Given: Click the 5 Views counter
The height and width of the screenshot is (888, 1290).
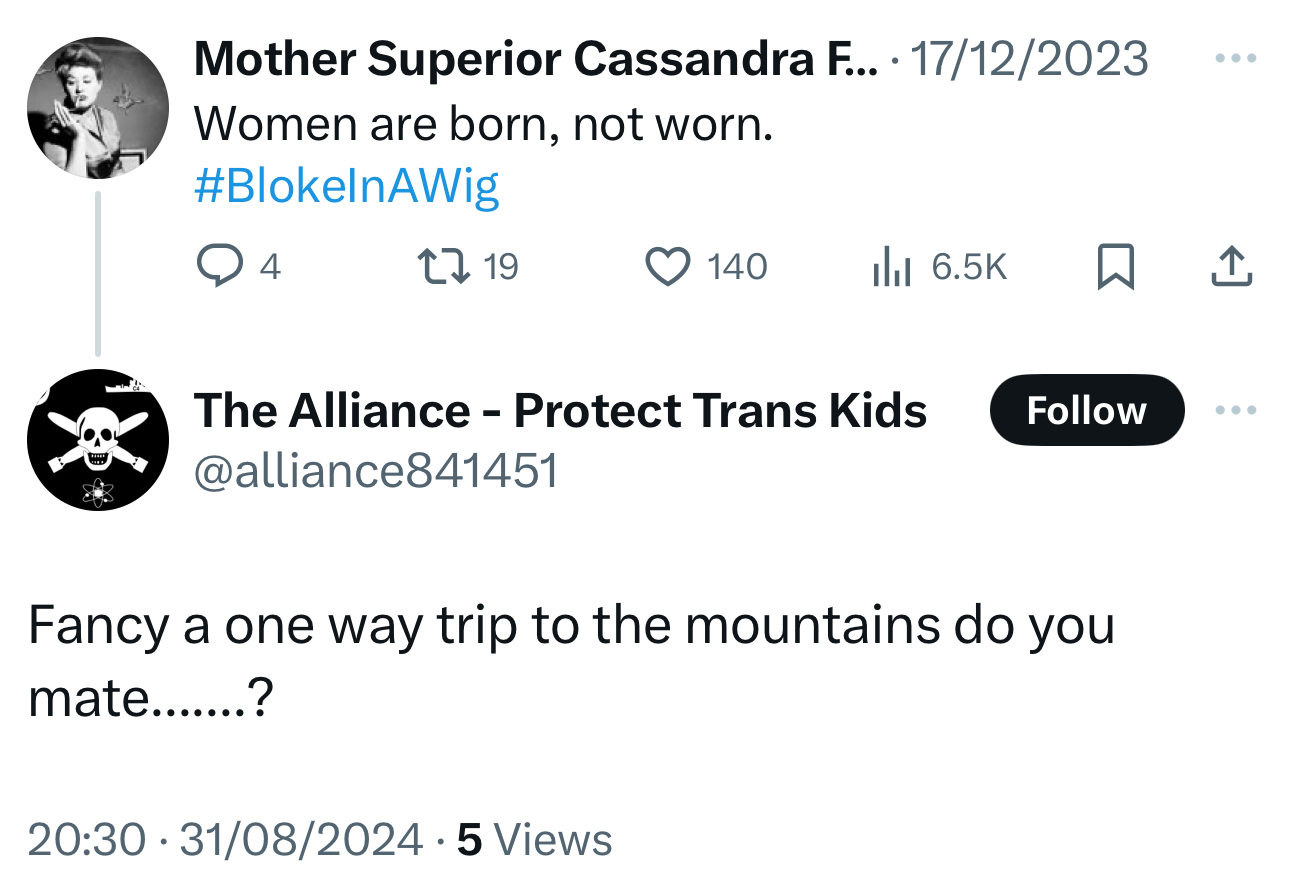Looking at the screenshot, I should click(534, 838).
